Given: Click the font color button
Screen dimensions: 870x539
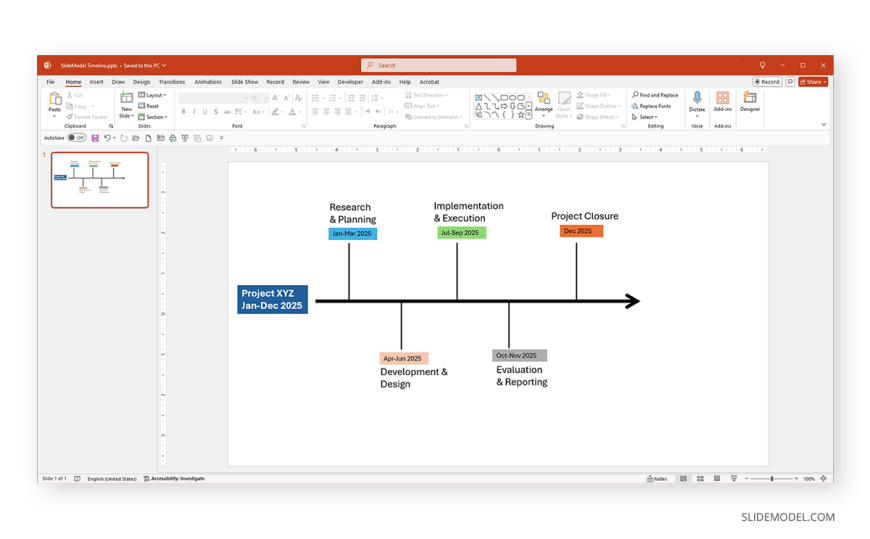Looking at the screenshot, I should click(292, 112).
